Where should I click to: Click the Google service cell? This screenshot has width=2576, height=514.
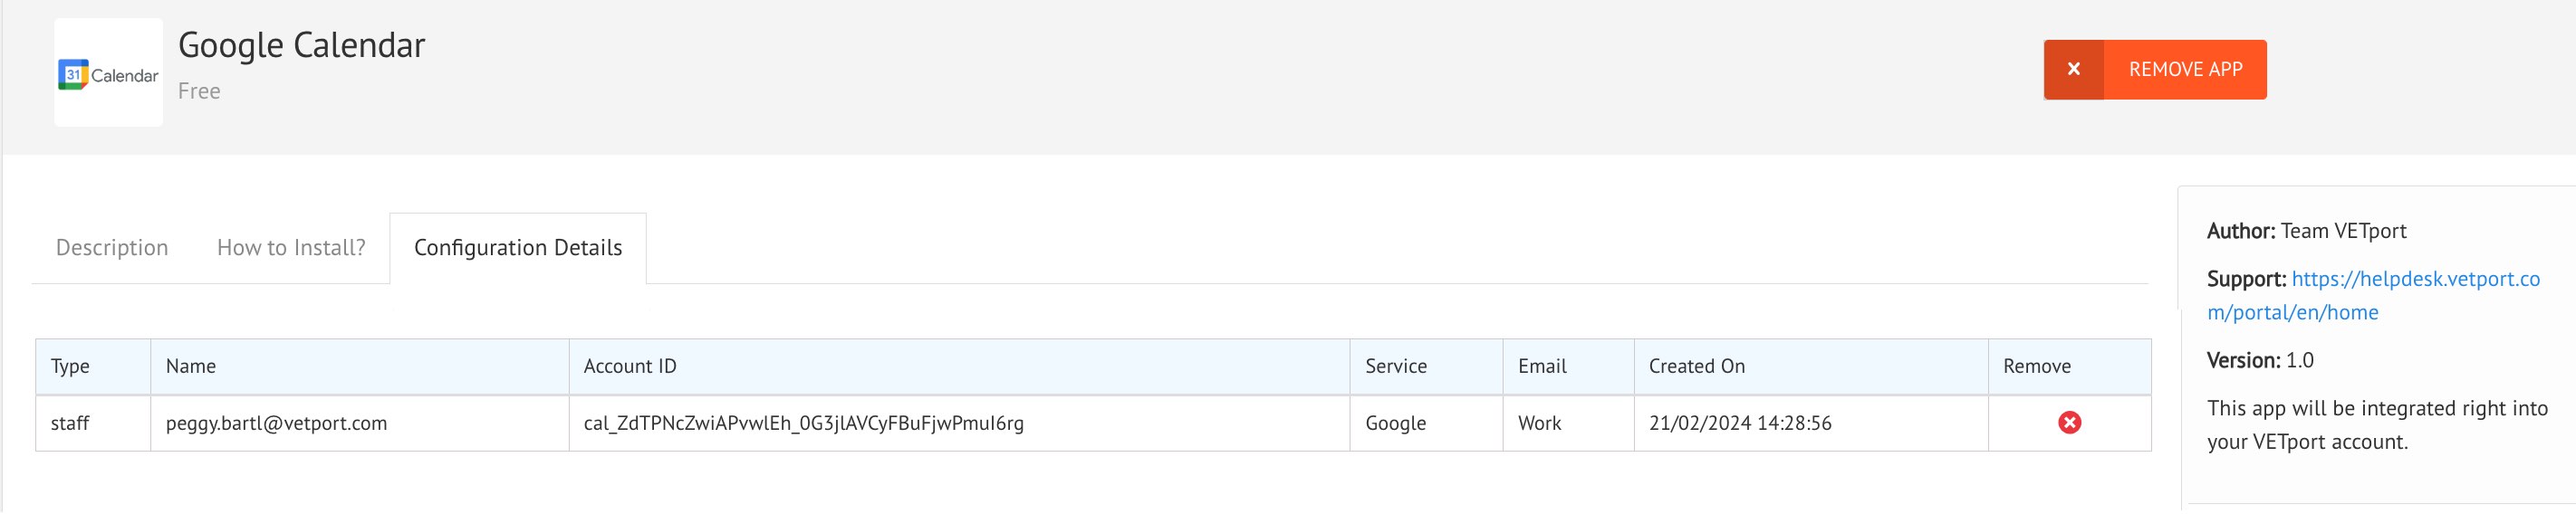click(x=1426, y=423)
